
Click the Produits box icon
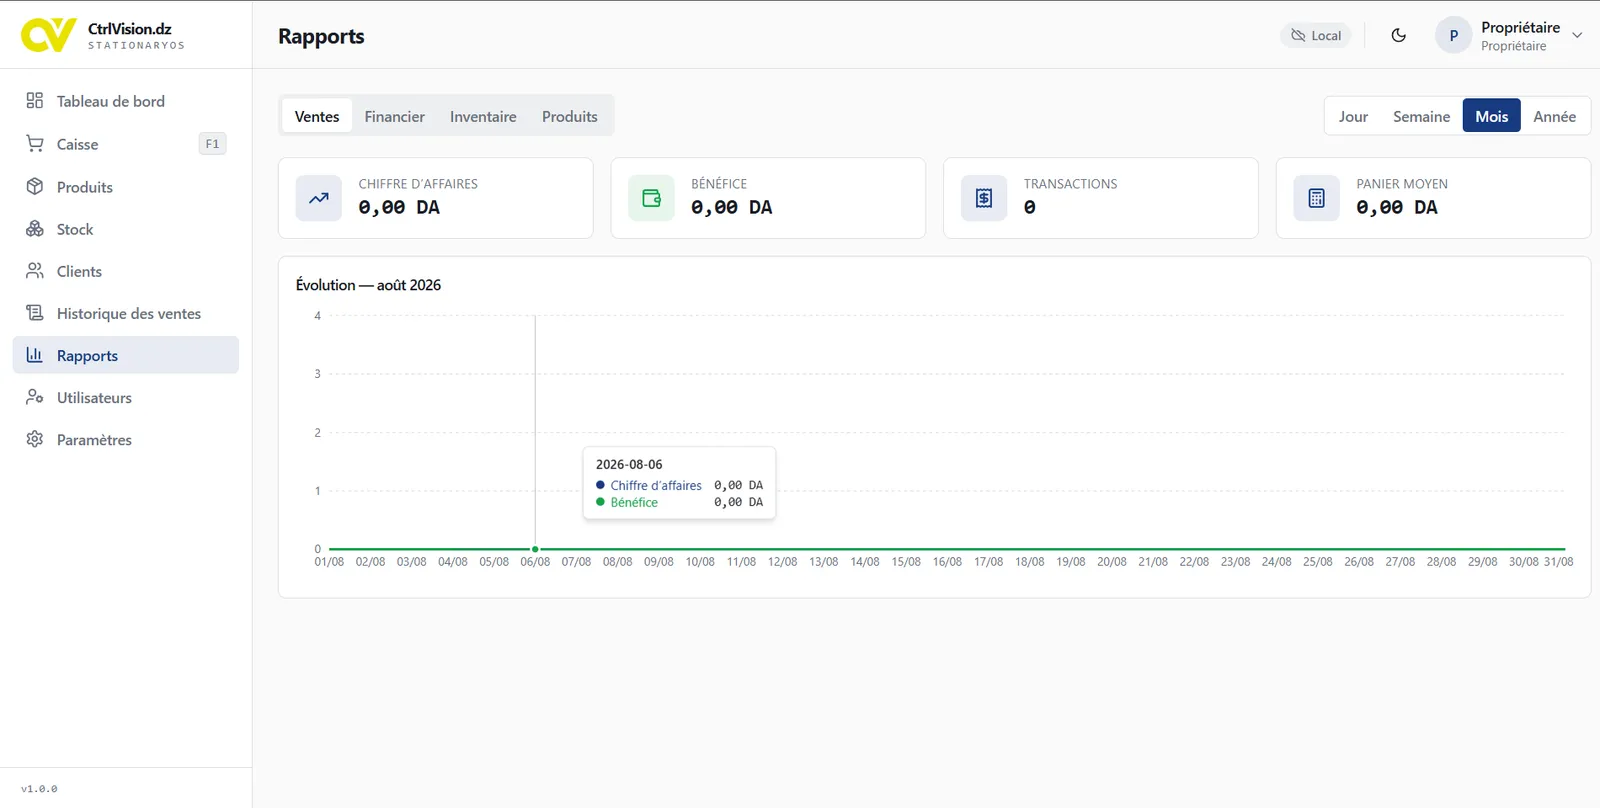(x=35, y=186)
